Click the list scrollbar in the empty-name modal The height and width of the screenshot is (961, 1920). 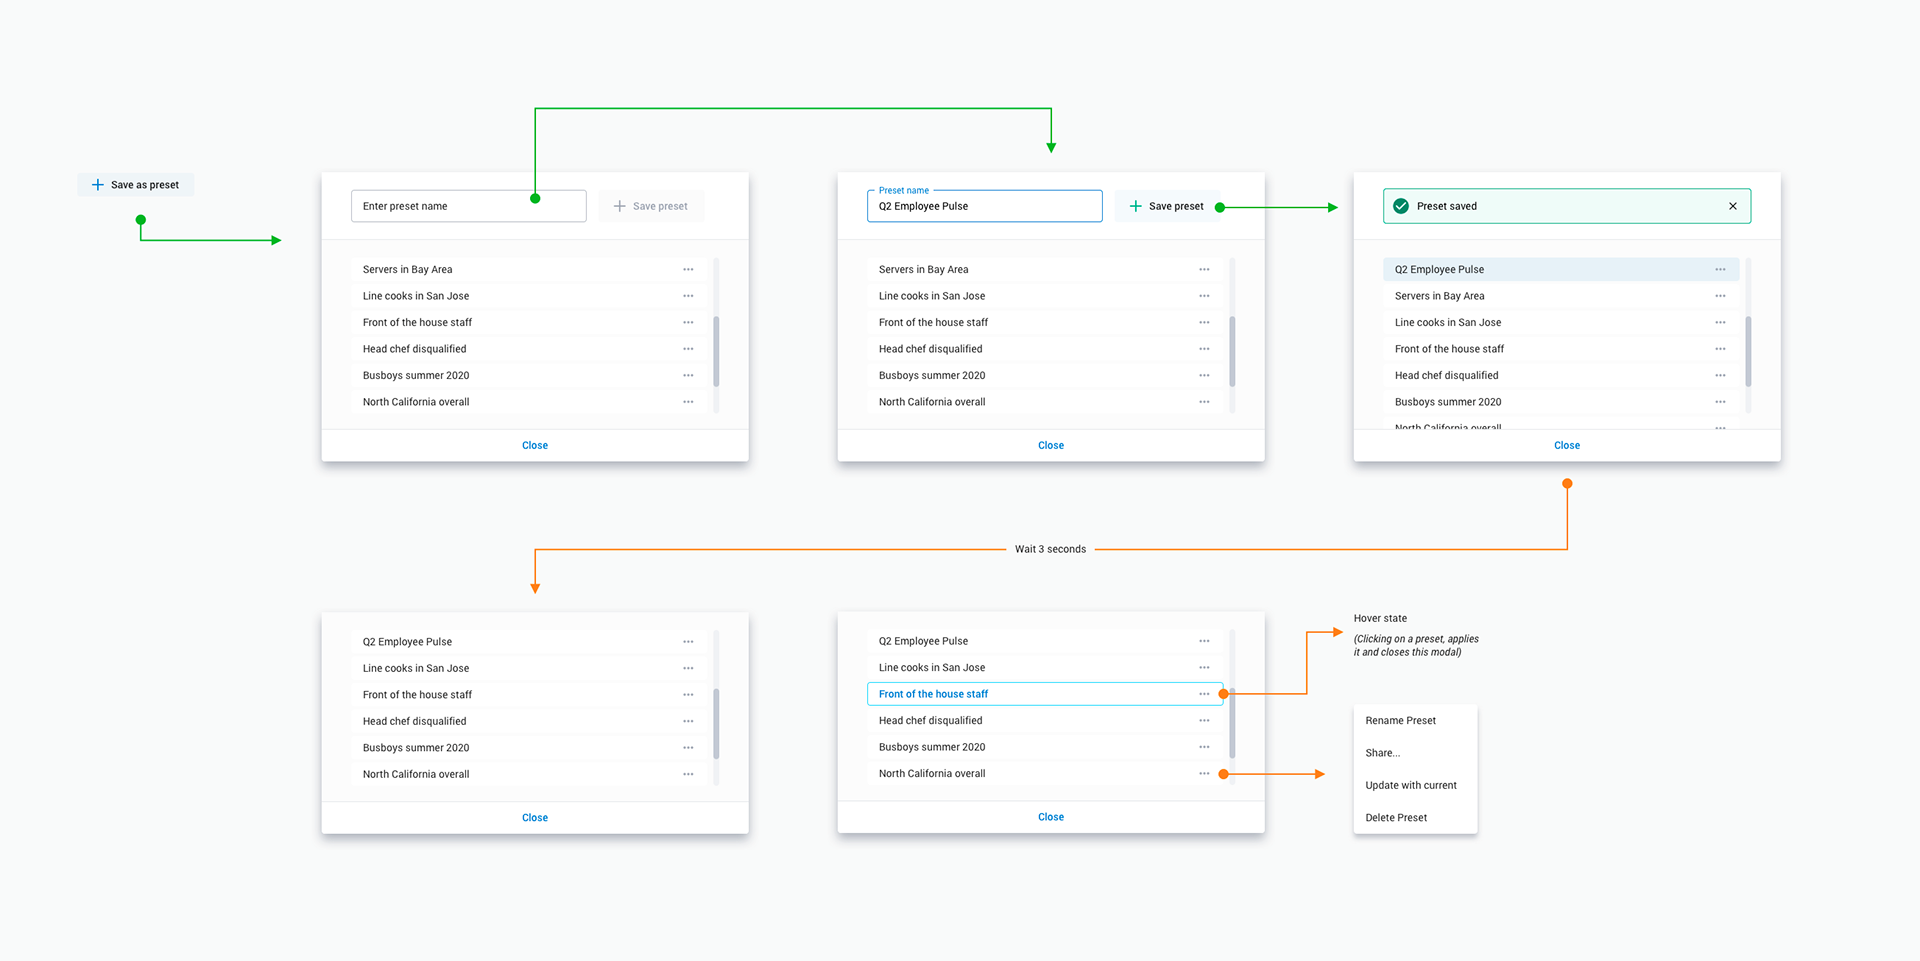[x=716, y=351]
